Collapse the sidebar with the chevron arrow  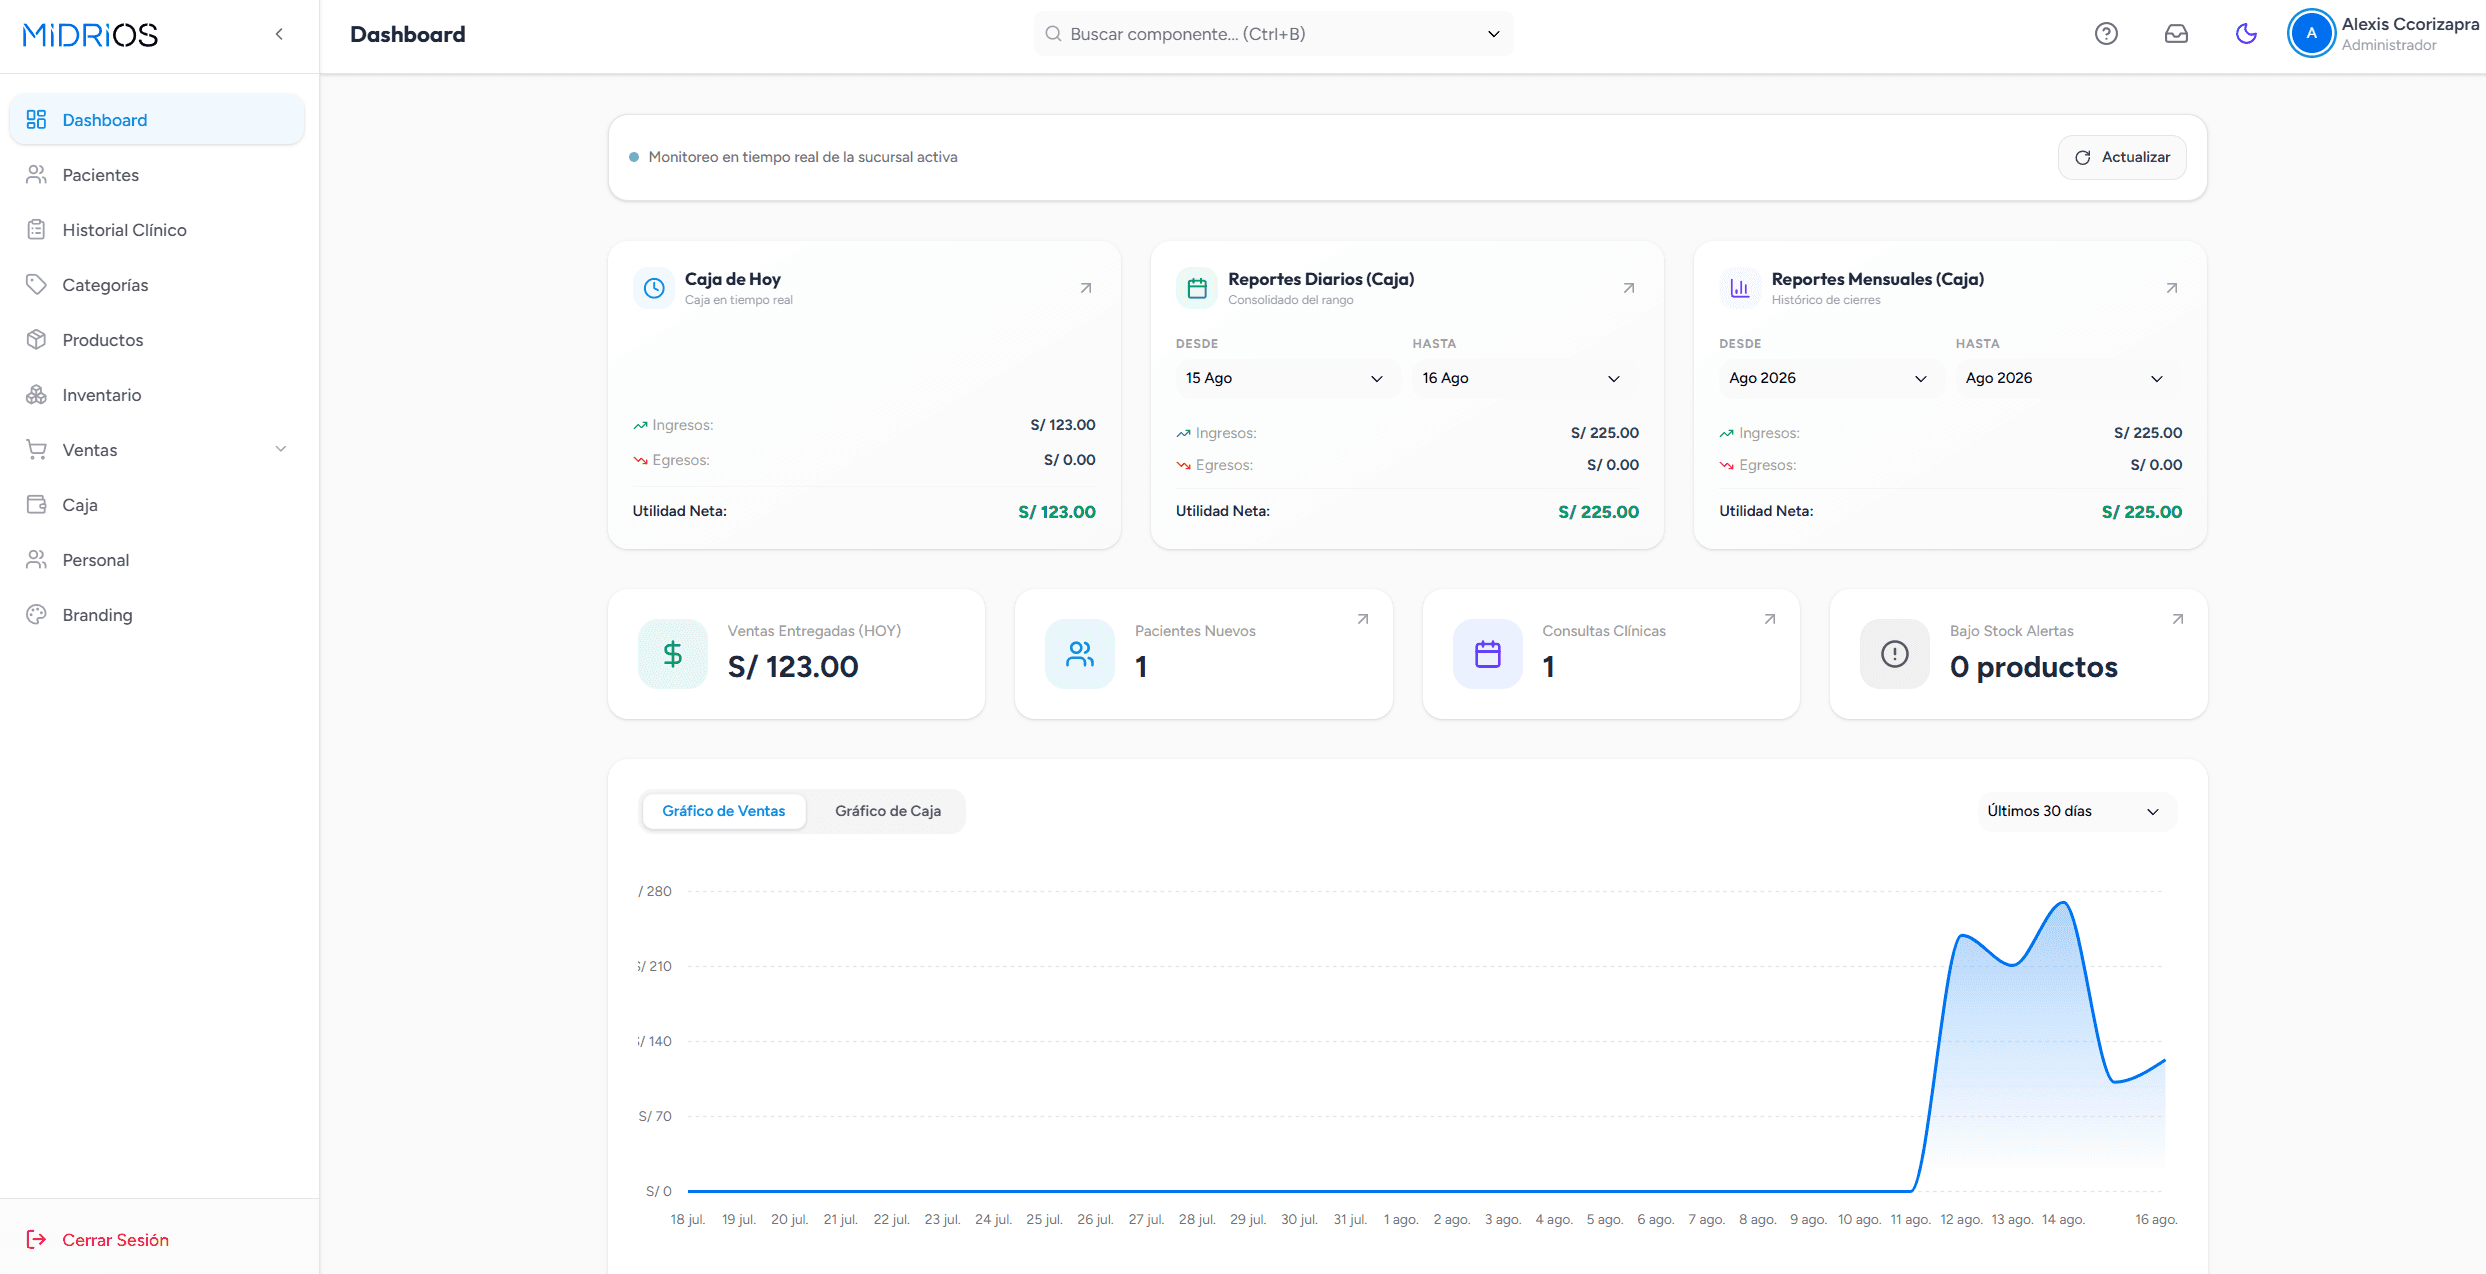[279, 34]
